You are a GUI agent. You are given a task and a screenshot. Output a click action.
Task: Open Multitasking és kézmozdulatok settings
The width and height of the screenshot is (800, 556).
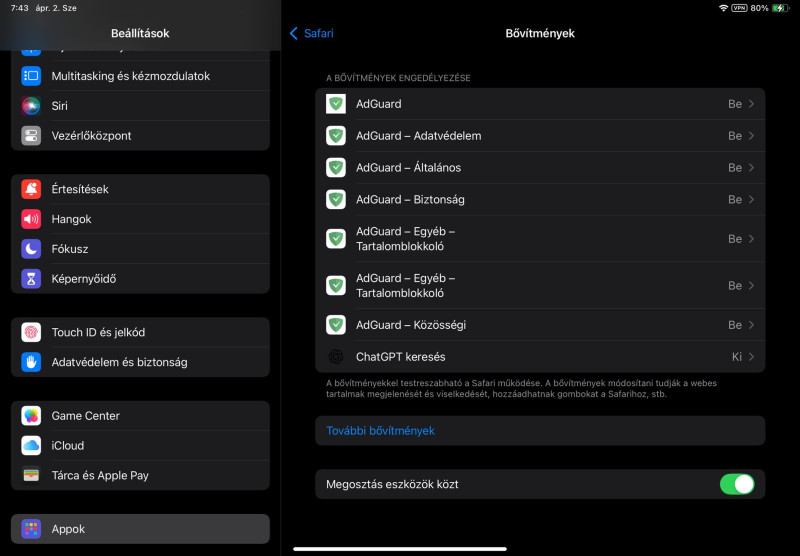tap(140, 75)
